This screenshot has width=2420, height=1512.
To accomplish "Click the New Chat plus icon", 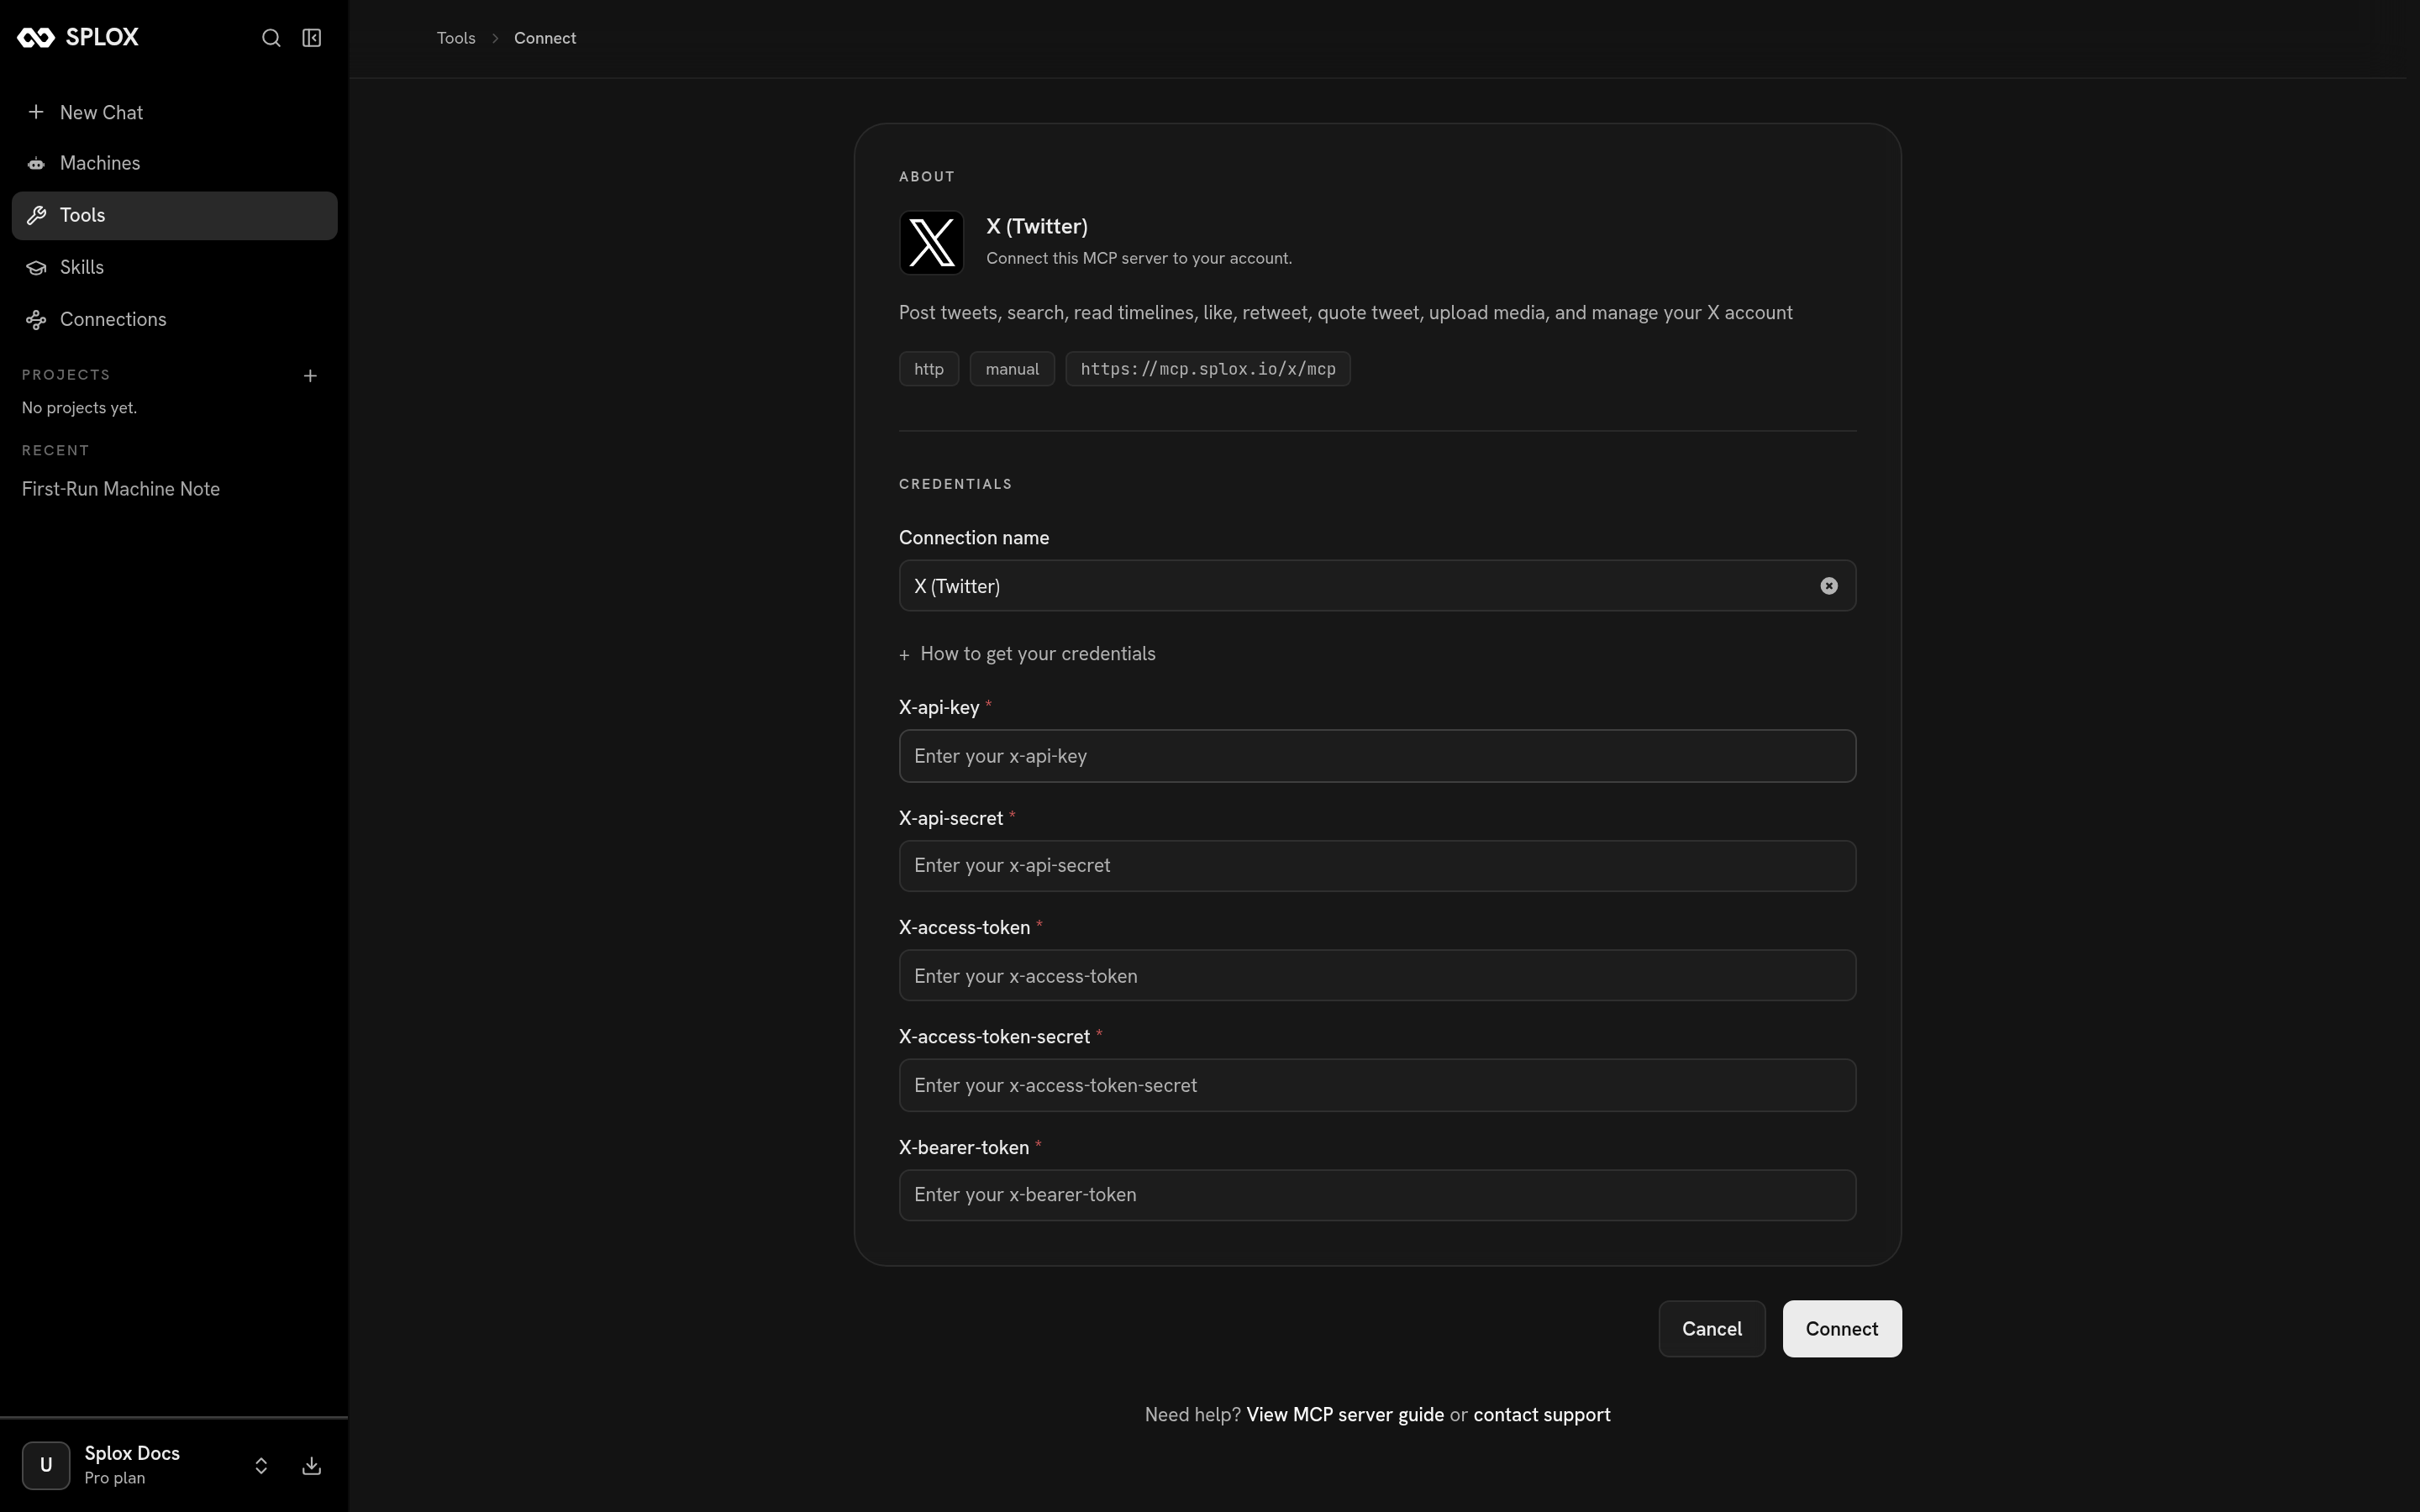I will (36, 112).
